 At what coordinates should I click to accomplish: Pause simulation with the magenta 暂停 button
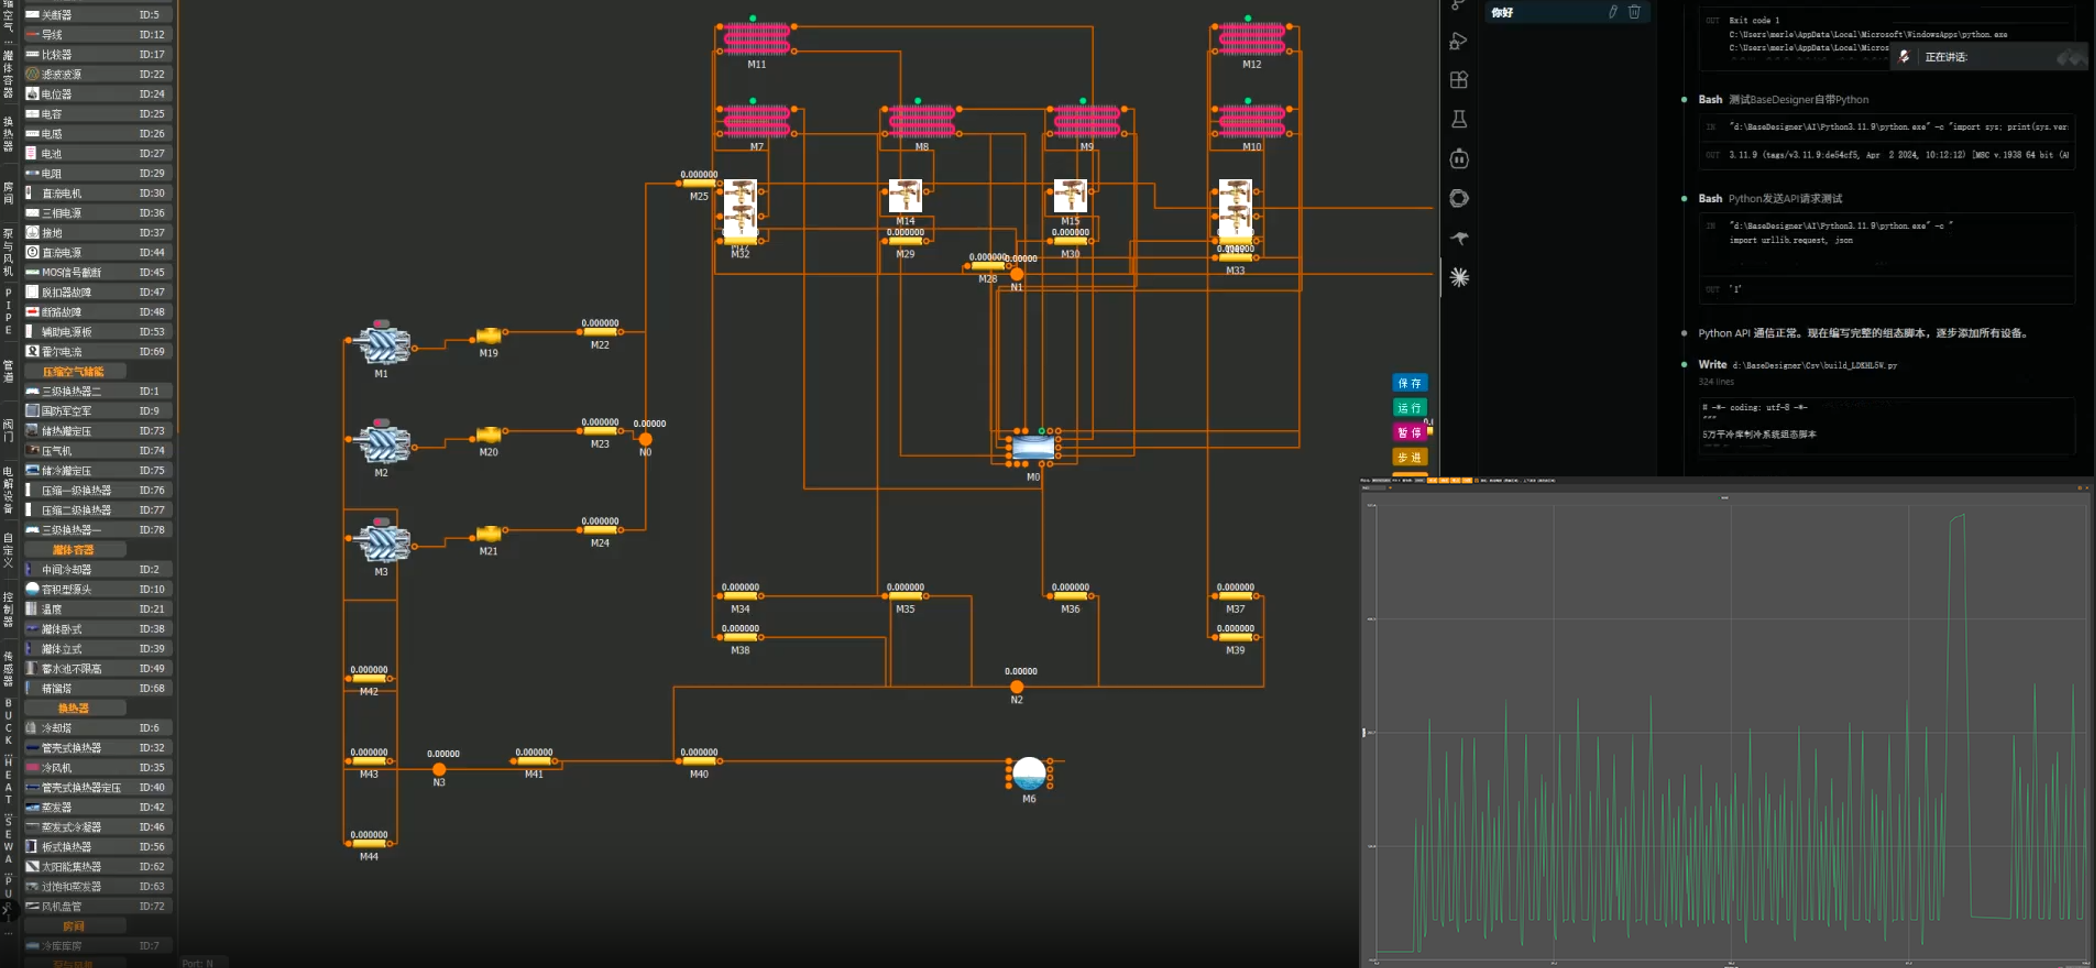[x=1410, y=432]
